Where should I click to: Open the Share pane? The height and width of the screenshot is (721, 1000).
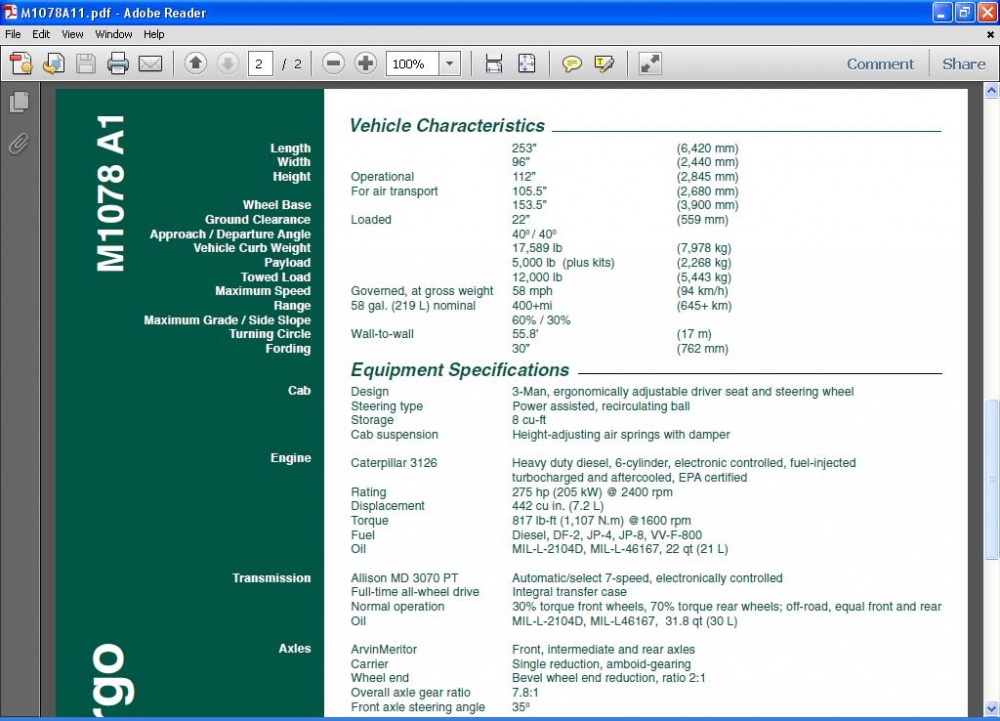tap(964, 64)
